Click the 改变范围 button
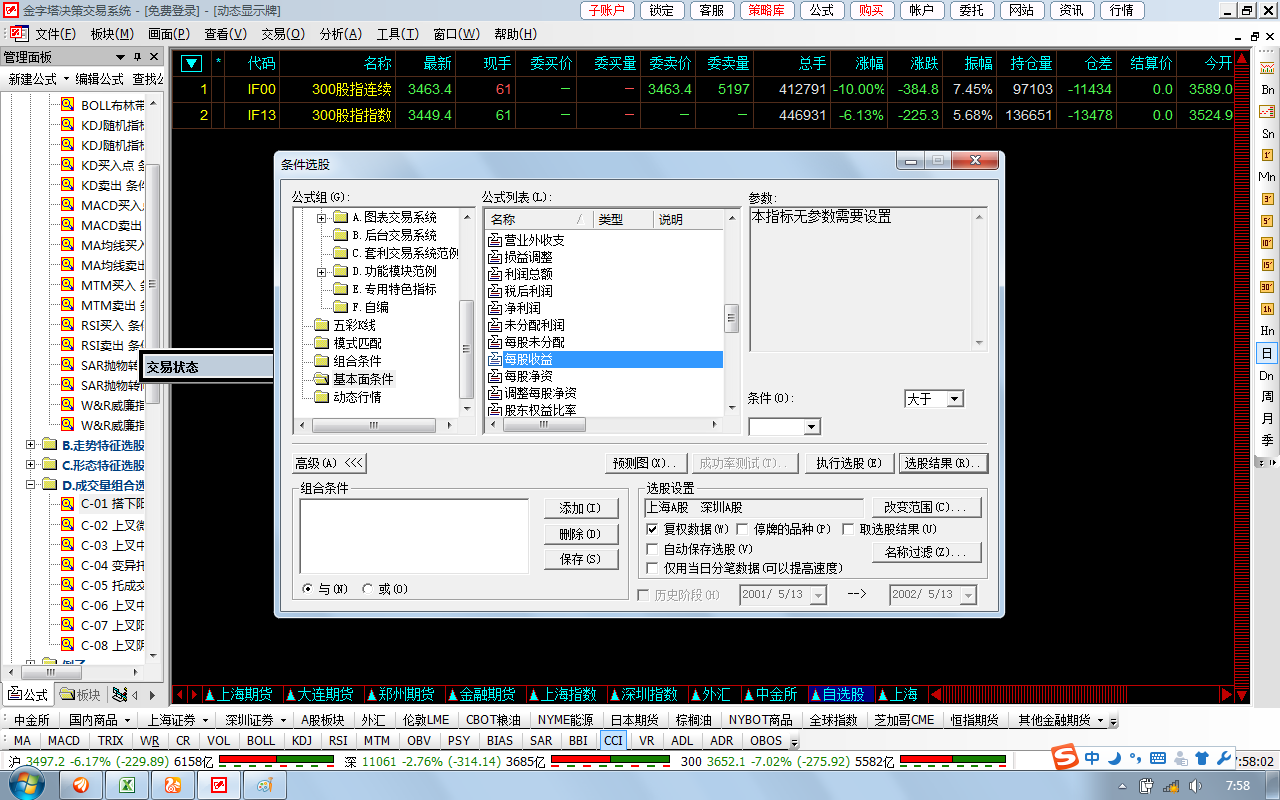1280x800 pixels. [x=925, y=507]
